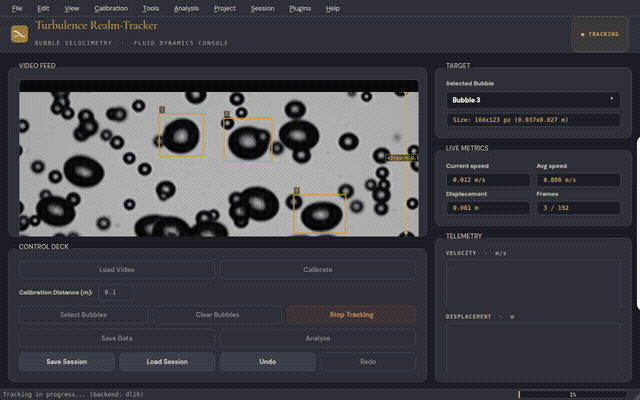
Task: Open the Analysis menu
Action: tap(186, 8)
